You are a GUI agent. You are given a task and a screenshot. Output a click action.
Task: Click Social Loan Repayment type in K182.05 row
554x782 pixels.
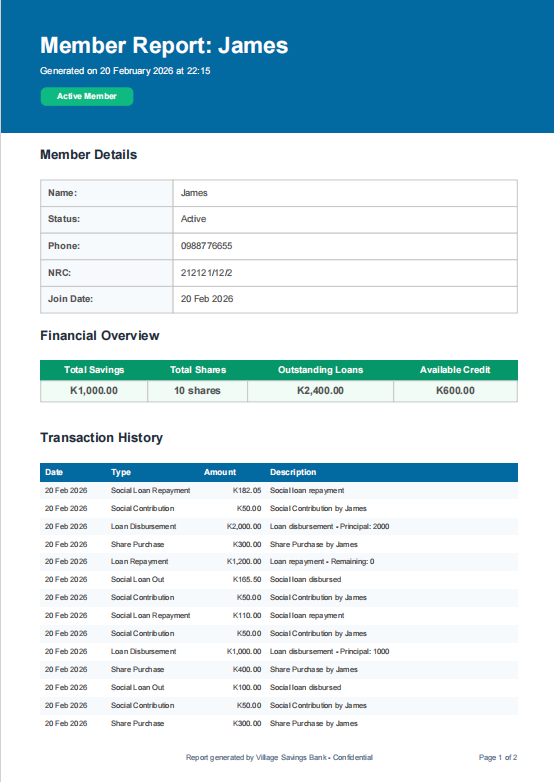(x=151, y=491)
